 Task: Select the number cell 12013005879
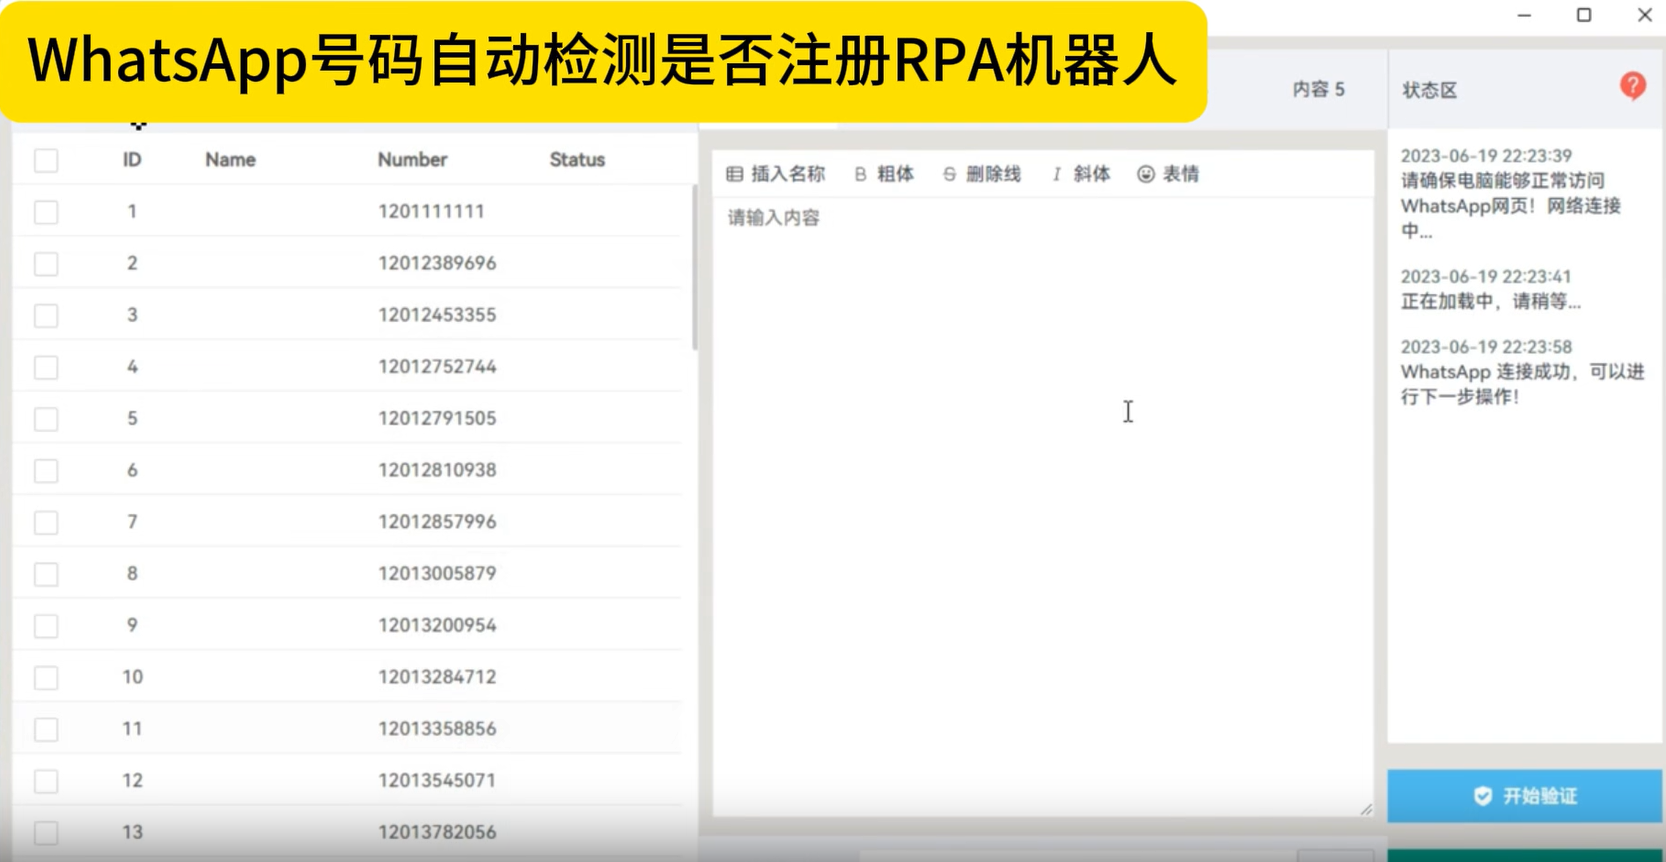[437, 573]
